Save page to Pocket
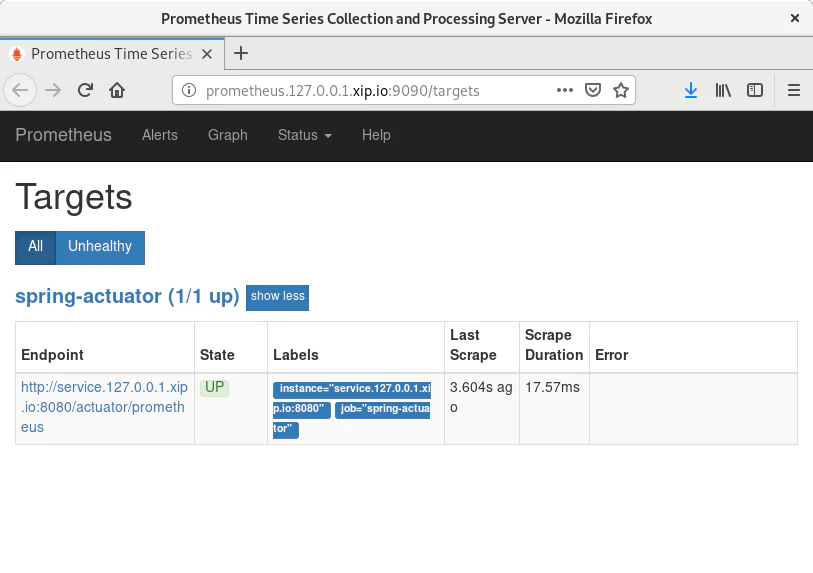The height and width of the screenshot is (573, 813). [592, 90]
